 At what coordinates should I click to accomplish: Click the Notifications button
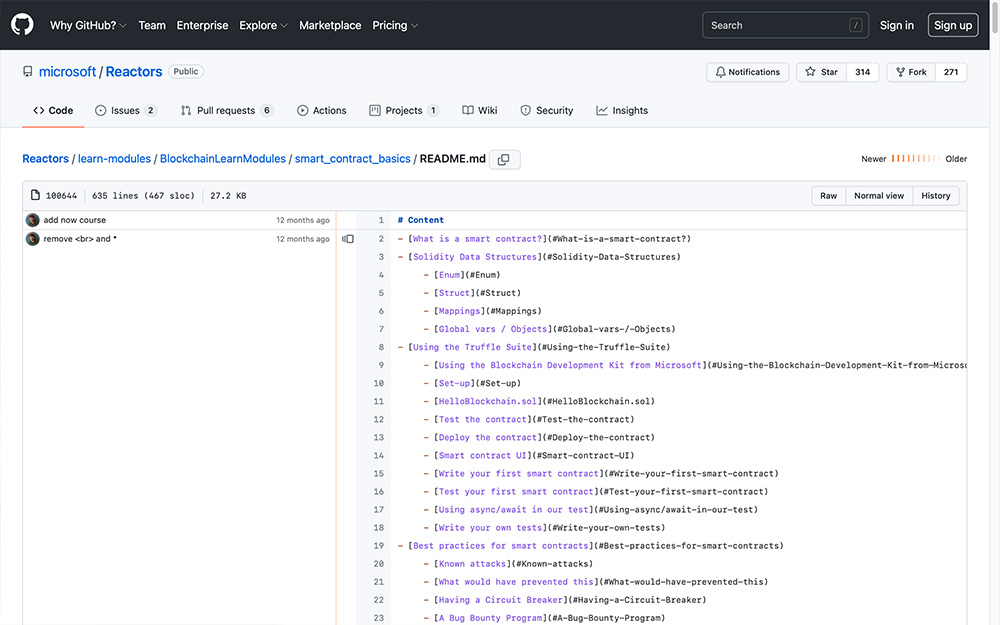click(x=747, y=72)
